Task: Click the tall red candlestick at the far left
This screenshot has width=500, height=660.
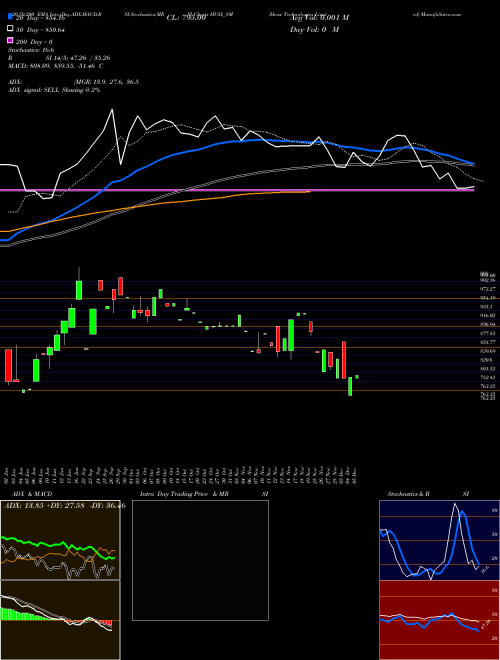Action: [x=8, y=365]
